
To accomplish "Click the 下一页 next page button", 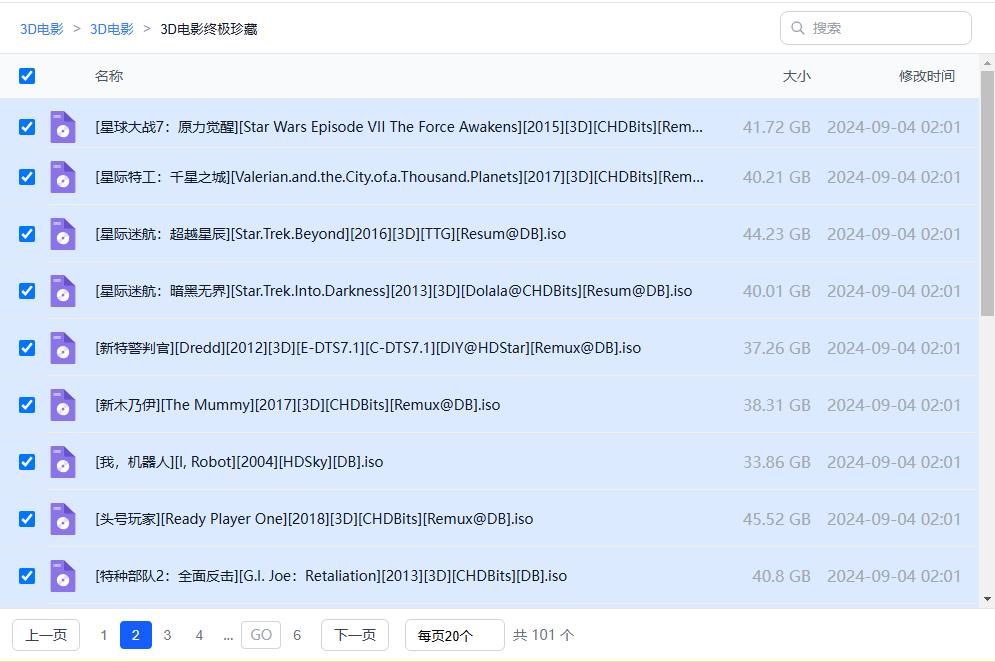I will tap(354, 635).
